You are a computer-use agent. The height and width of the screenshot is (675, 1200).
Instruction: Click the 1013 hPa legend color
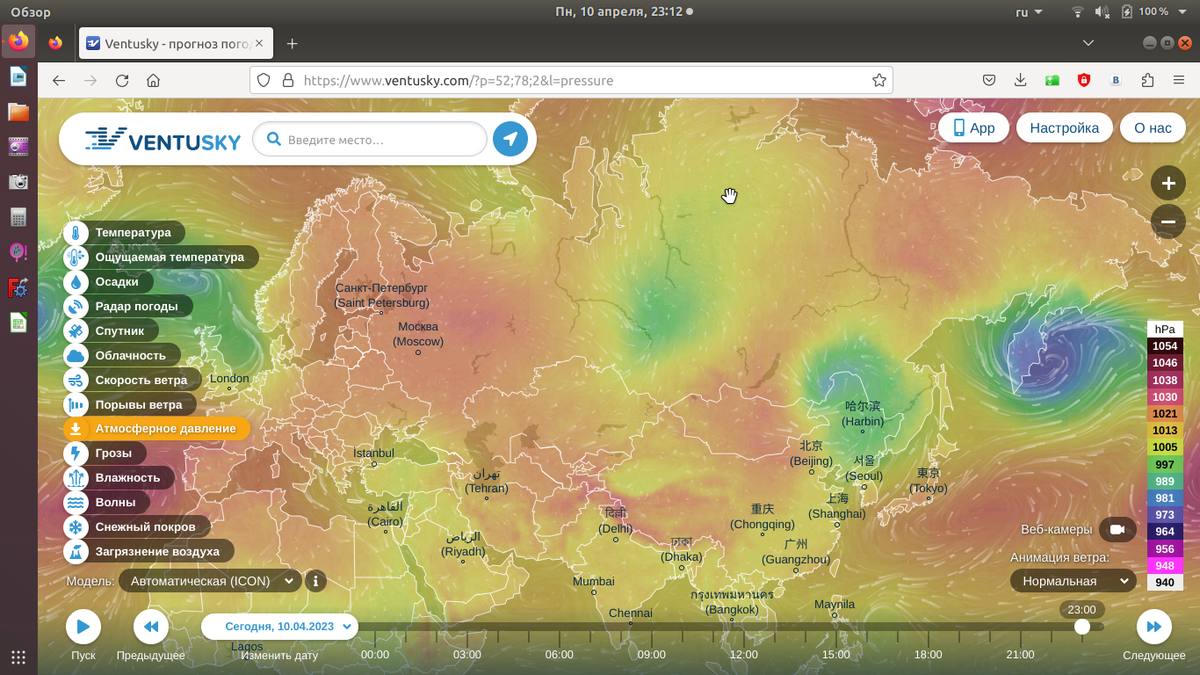coord(1165,430)
